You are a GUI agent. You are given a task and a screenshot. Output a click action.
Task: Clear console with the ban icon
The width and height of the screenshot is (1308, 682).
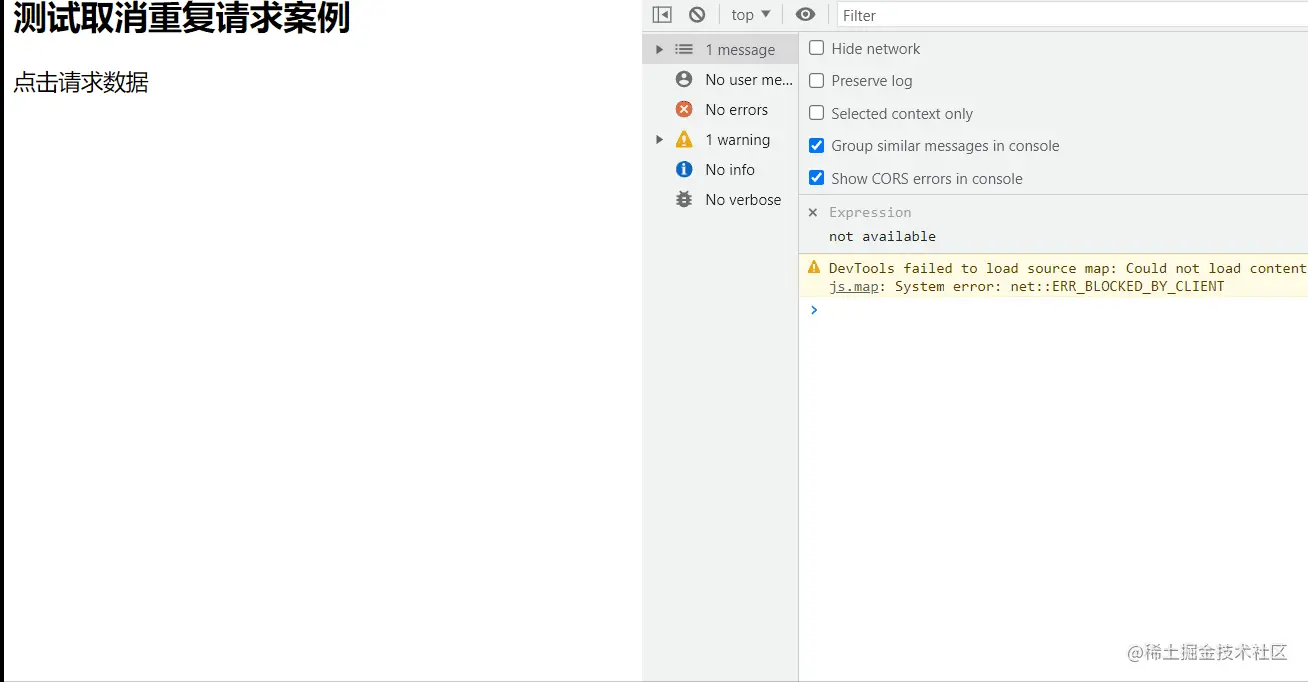(x=697, y=15)
